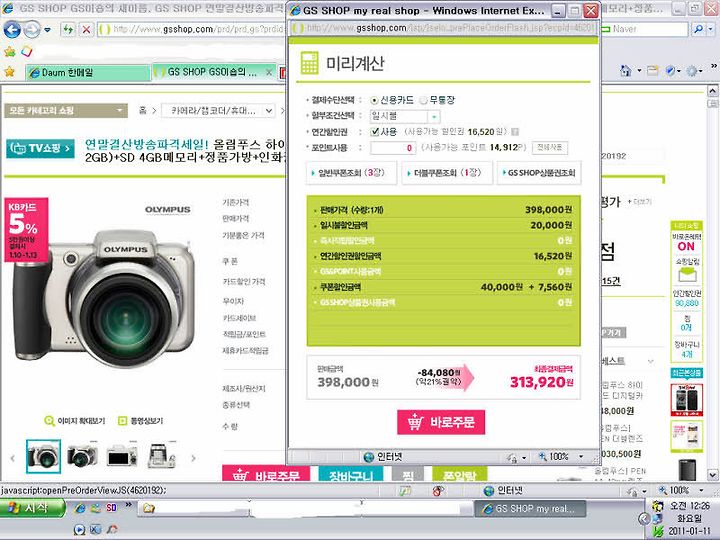Click the main browser address bar
Screen dimensions: 720x540
click(x=191, y=30)
